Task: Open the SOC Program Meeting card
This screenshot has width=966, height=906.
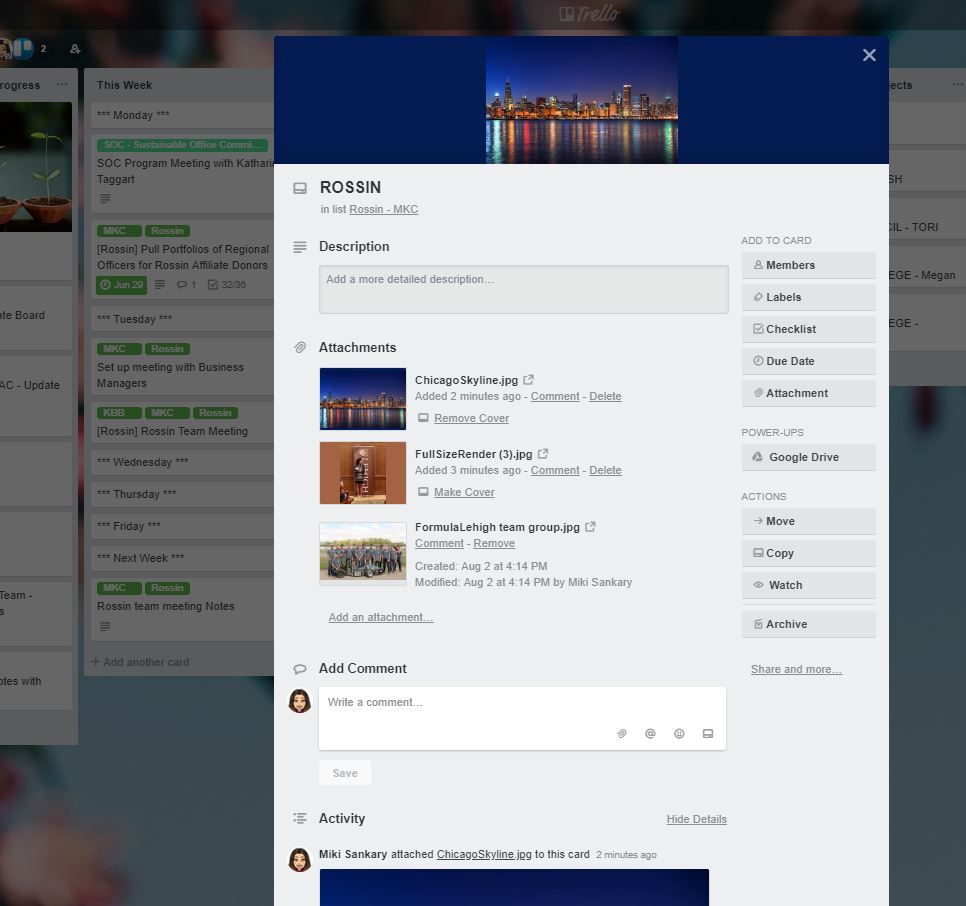Action: click(182, 172)
